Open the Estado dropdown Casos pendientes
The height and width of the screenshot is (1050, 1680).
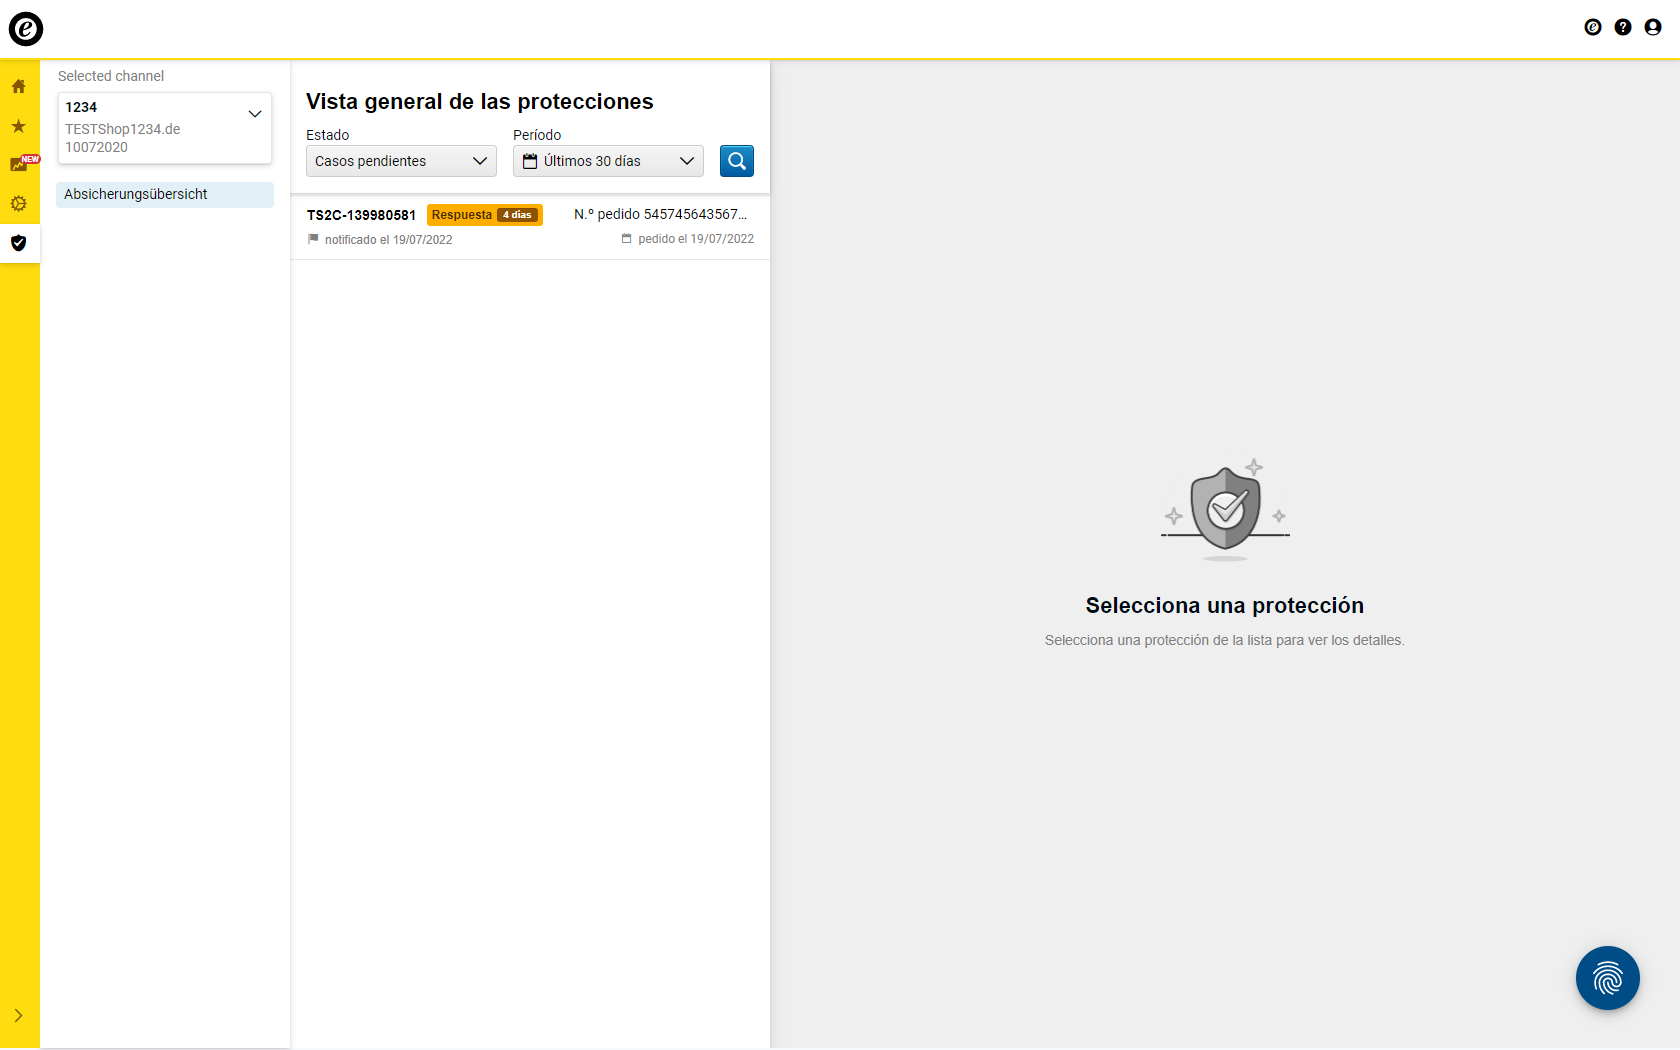coord(401,161)
